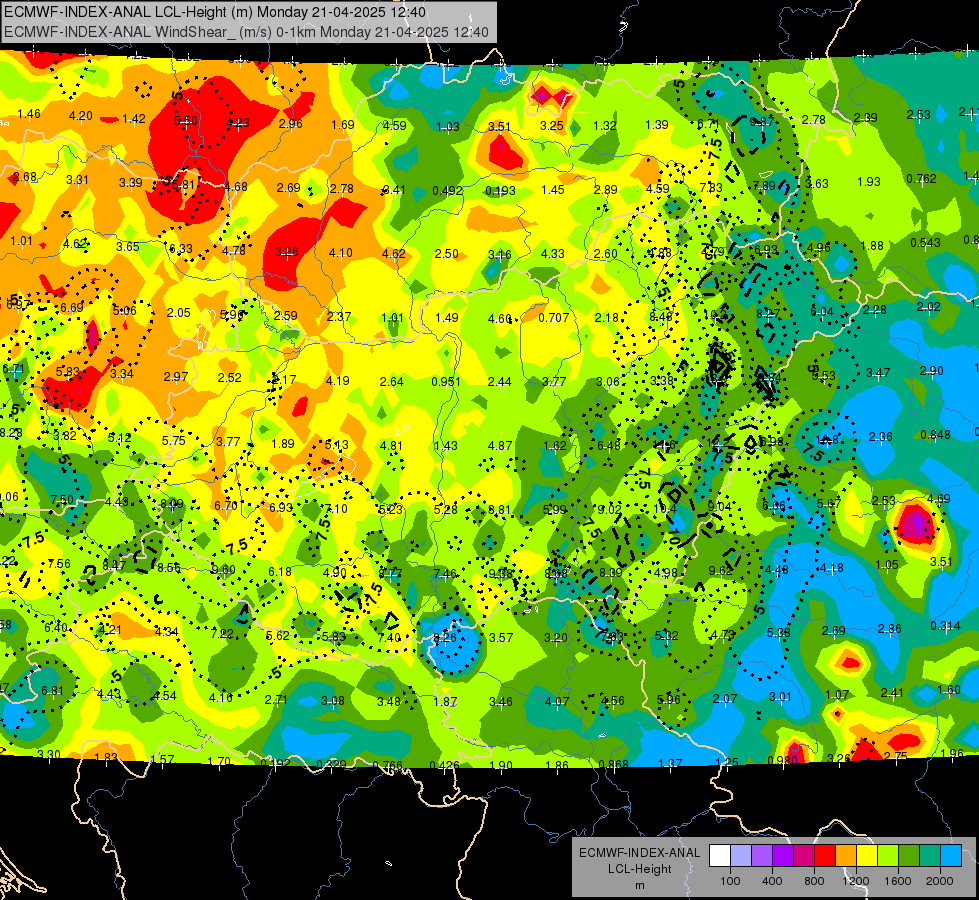979x900 pixels.
Task: Click the 4.10 wind shear value
Action: [341, 253]
